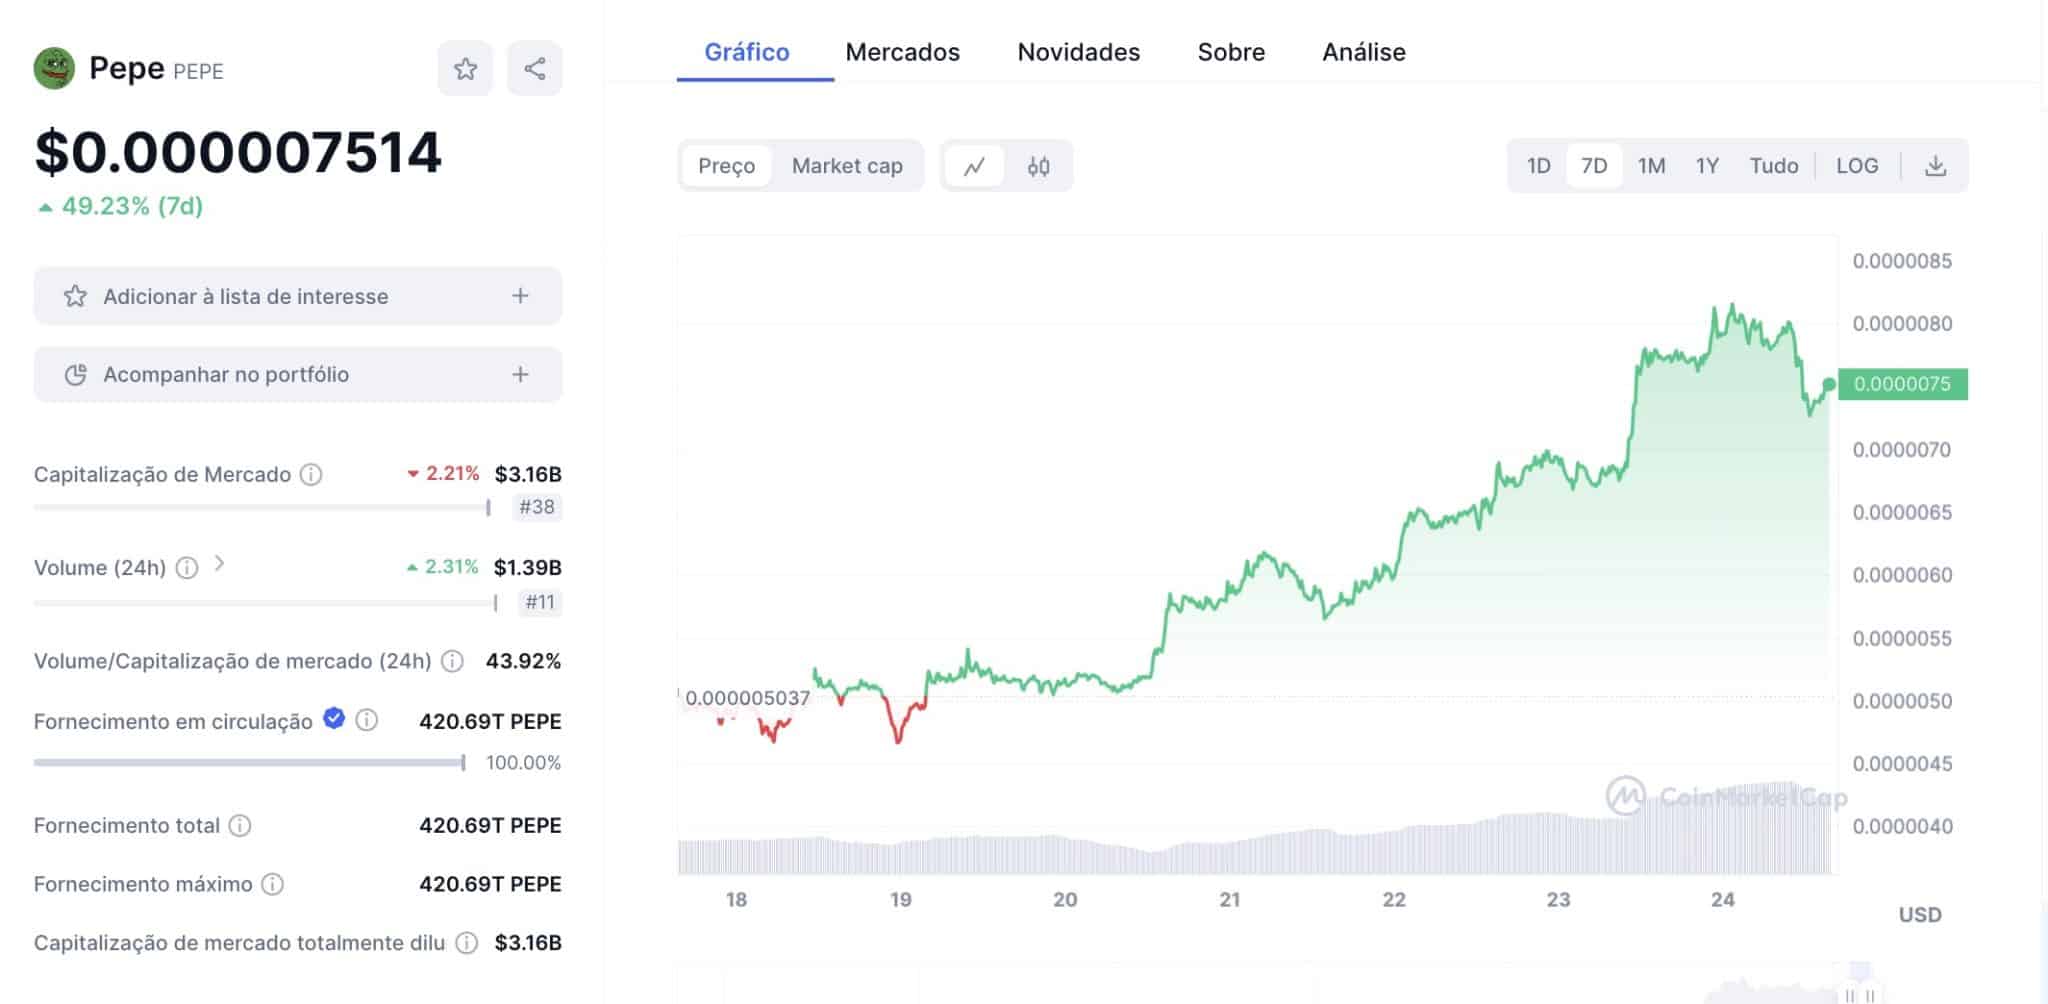Select 1D time range
This screenshot has height=1004, width=2048.
tap(1538, 166)
